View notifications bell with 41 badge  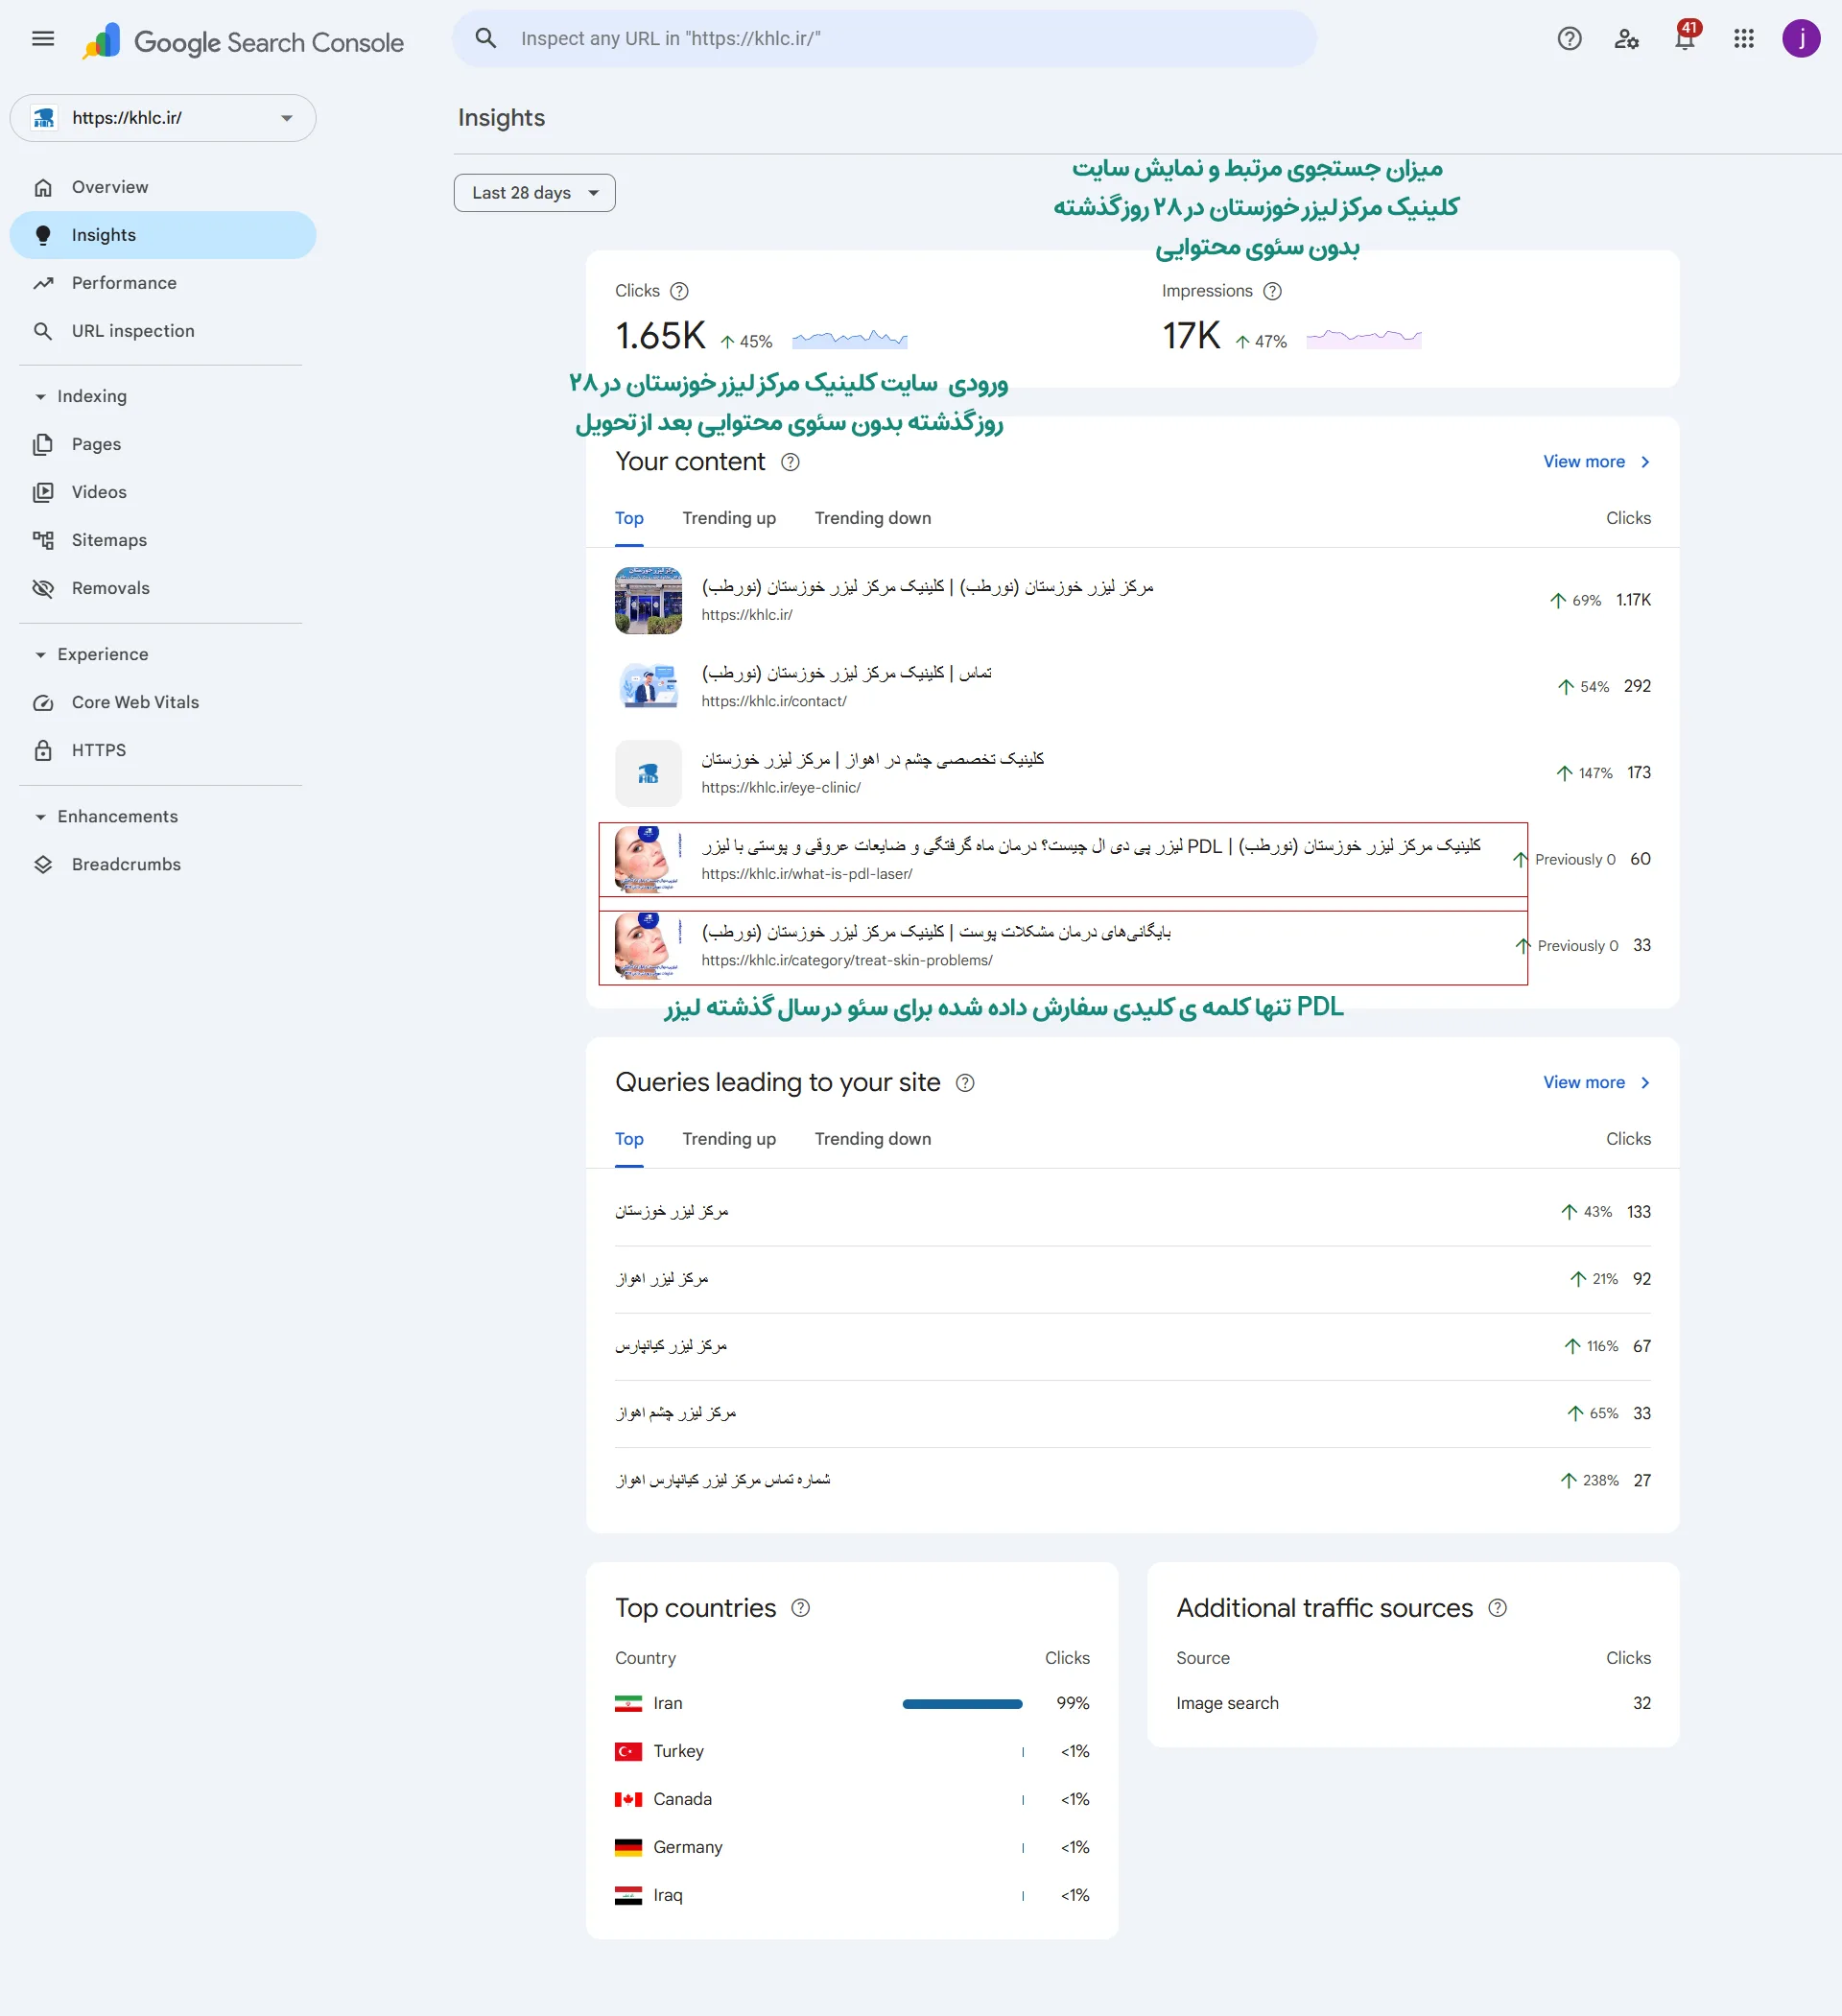[1685, 38]
